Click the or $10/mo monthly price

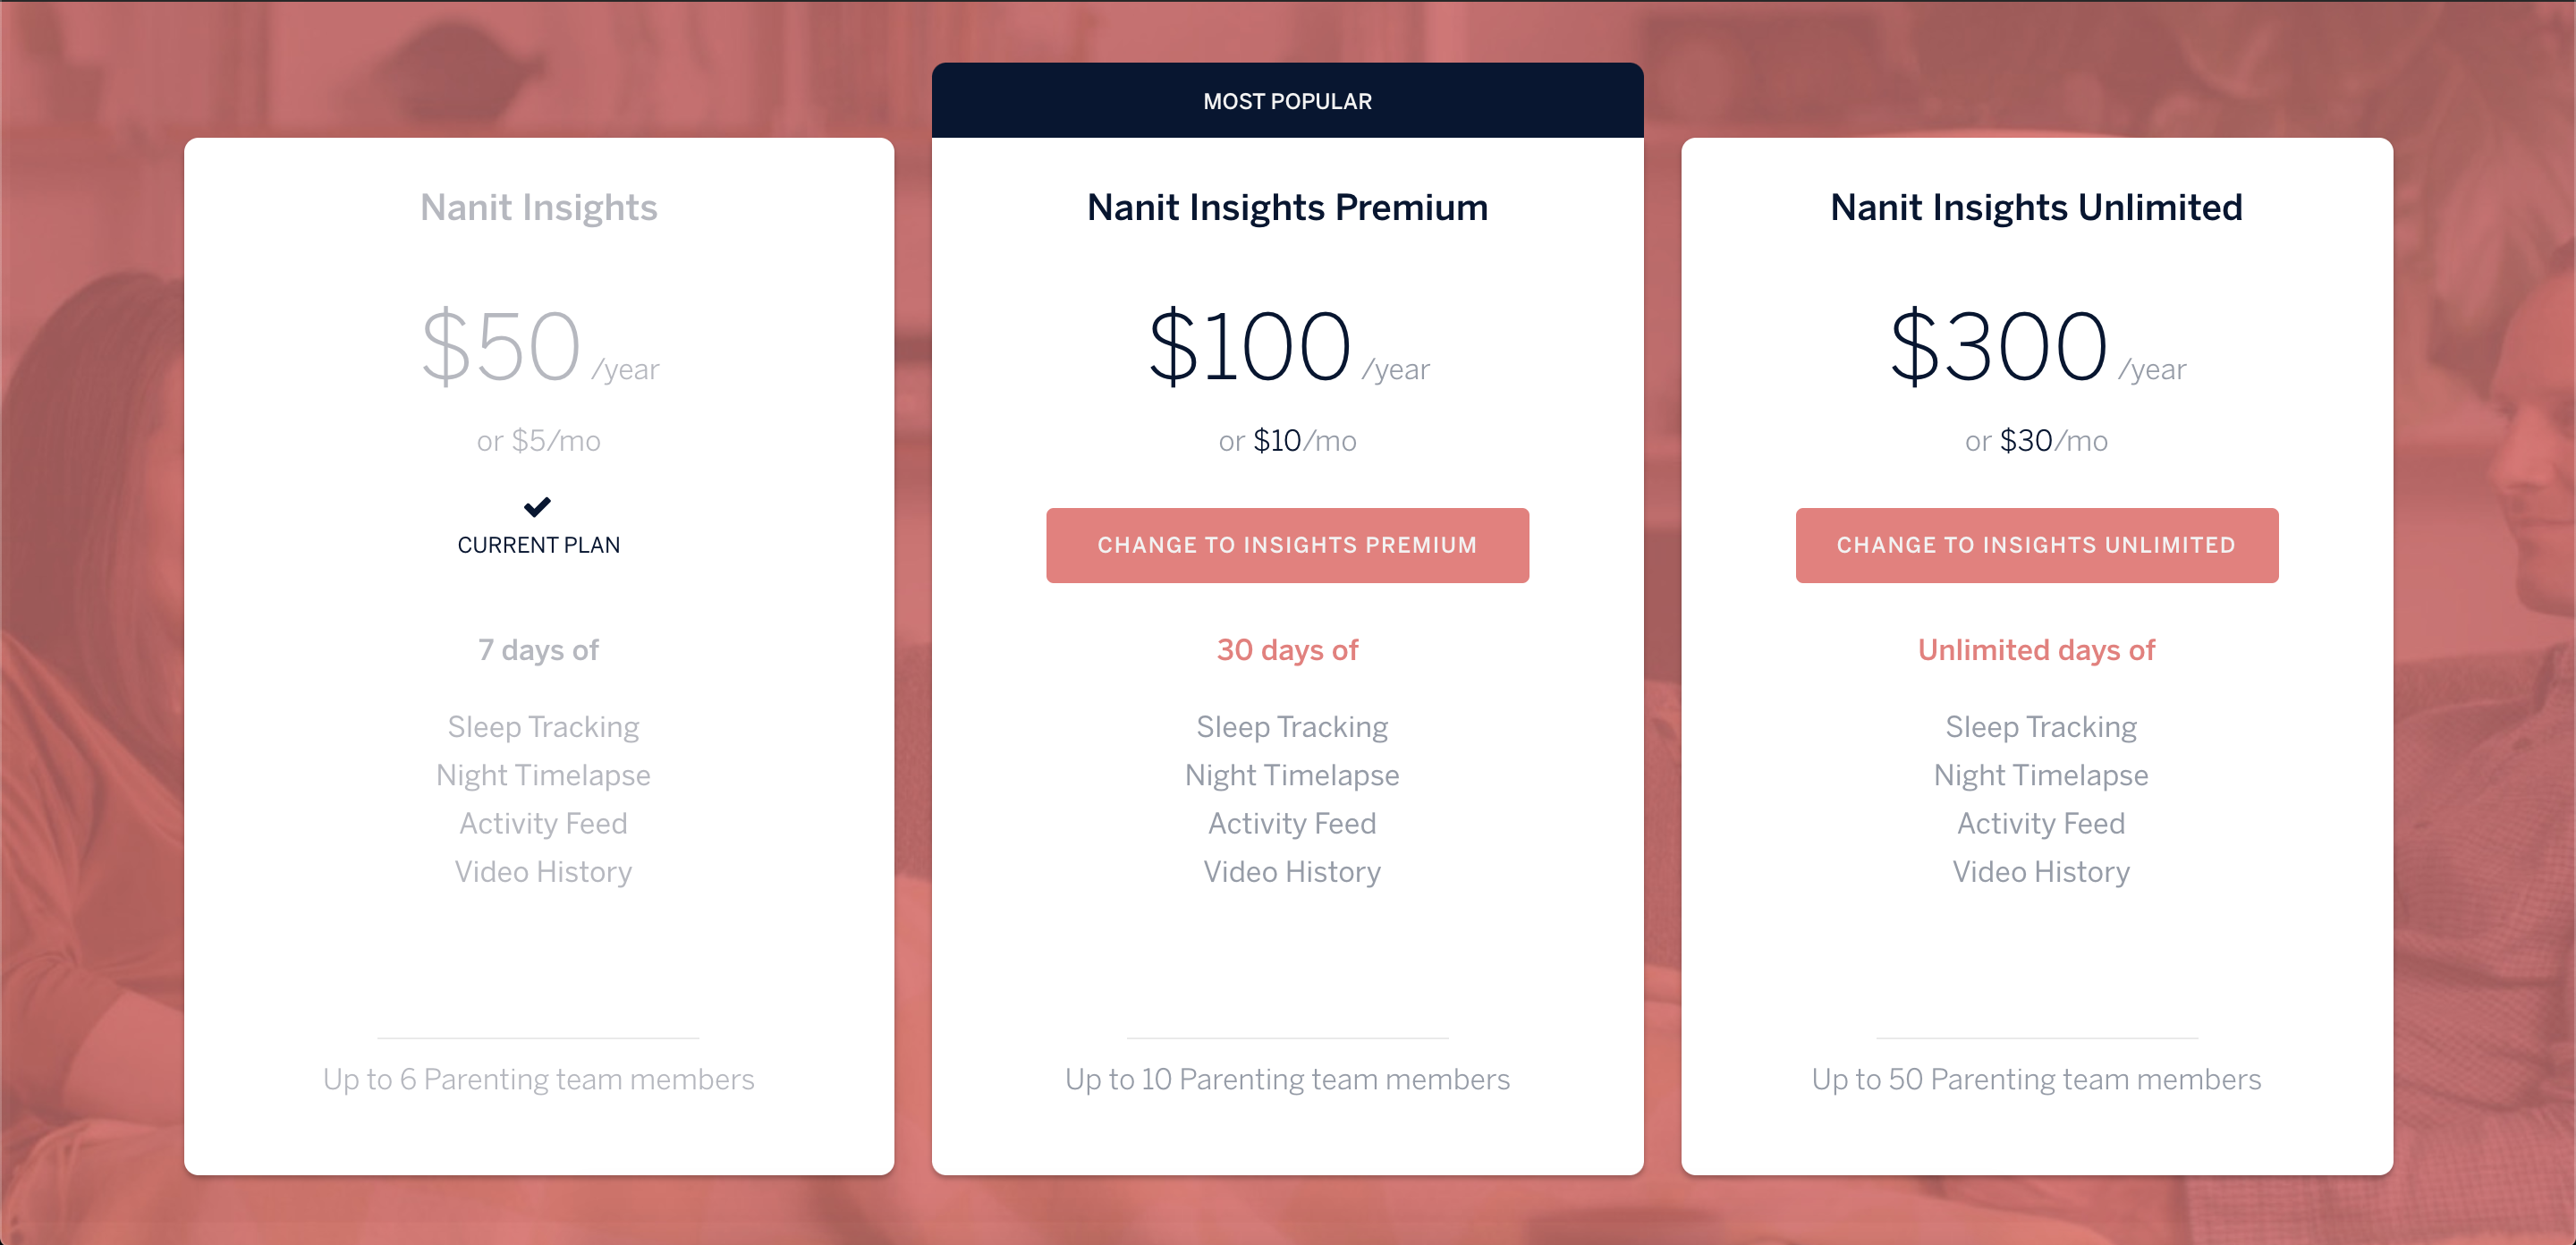coord(1287,441)
